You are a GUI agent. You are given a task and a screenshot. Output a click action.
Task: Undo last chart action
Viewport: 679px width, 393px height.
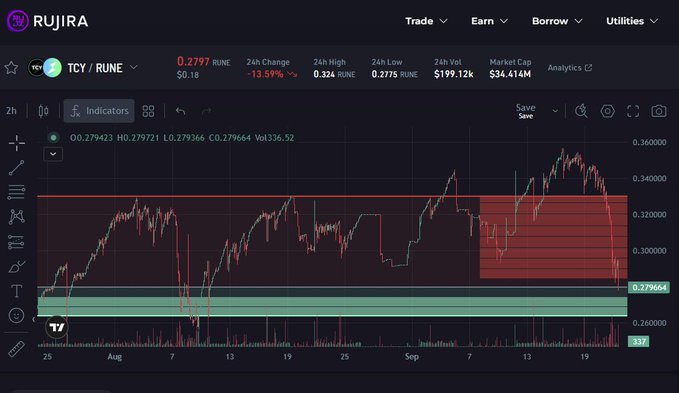click(x=181, y=111)
